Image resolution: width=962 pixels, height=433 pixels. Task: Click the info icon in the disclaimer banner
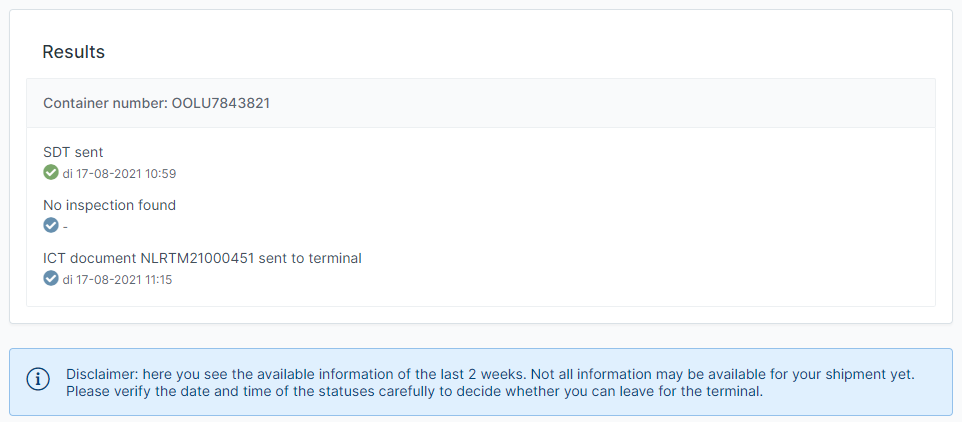(x=38, y=379)
